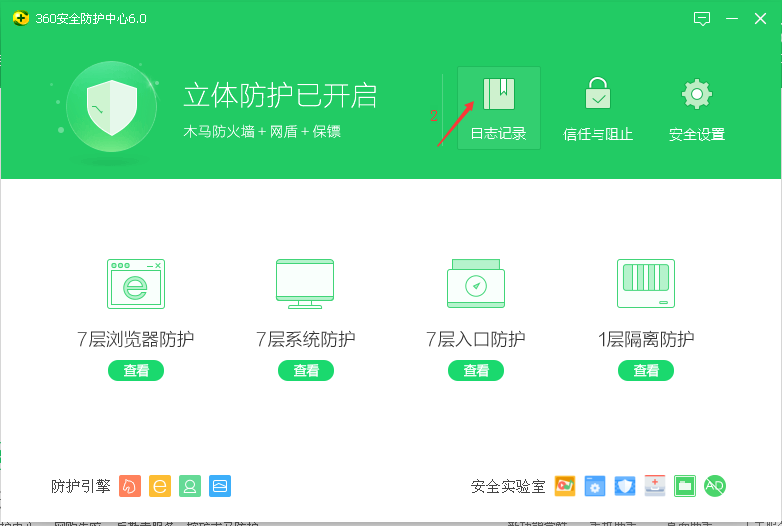Toggle the green person protection engine

point(189,486)
